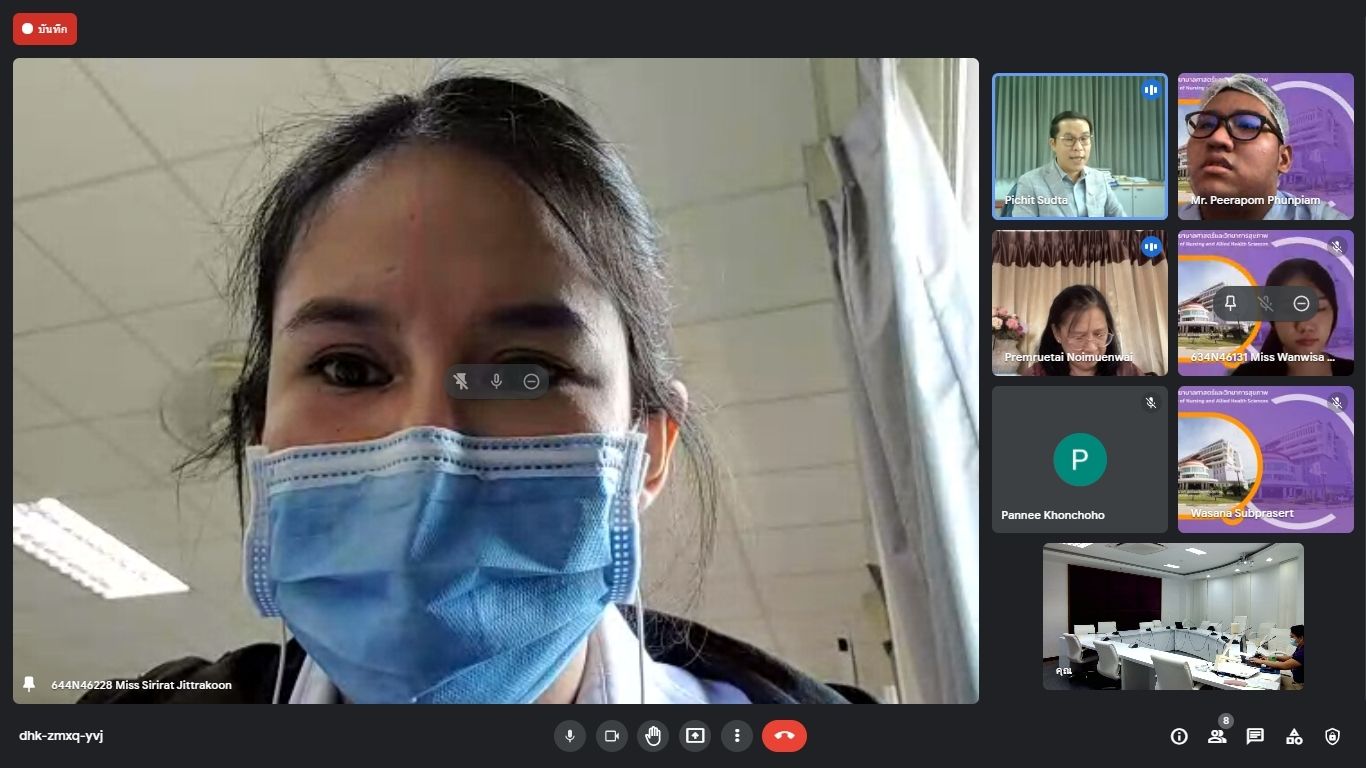
Task: Open the meeting details info icon
Action: click(1179, 736)
